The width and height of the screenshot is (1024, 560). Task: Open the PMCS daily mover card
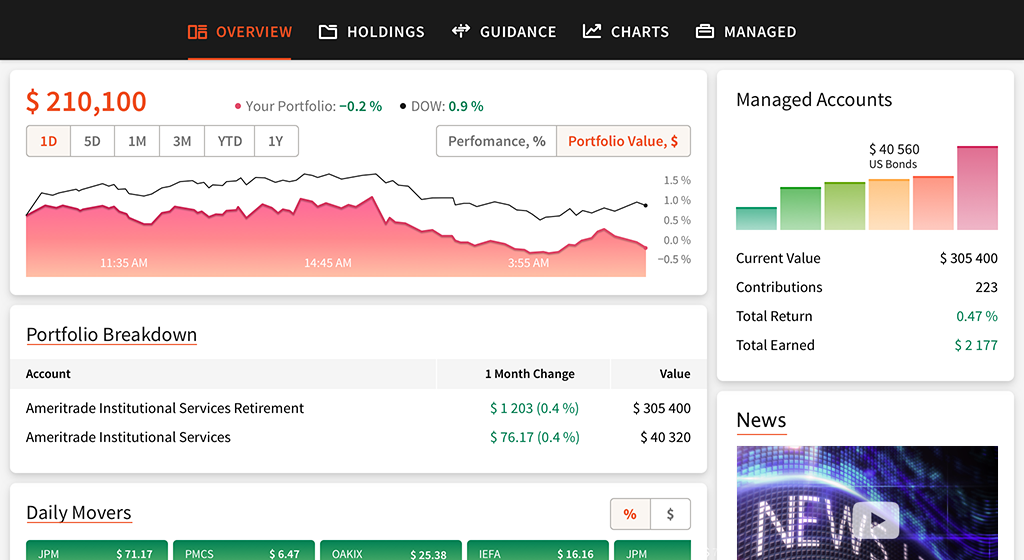pos(243,552)
